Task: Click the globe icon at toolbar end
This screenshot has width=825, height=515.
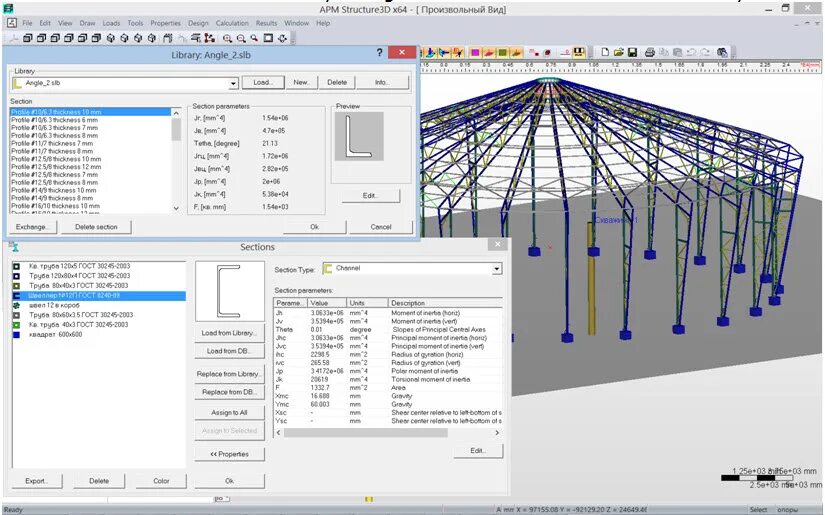Action: coord(722,52)
